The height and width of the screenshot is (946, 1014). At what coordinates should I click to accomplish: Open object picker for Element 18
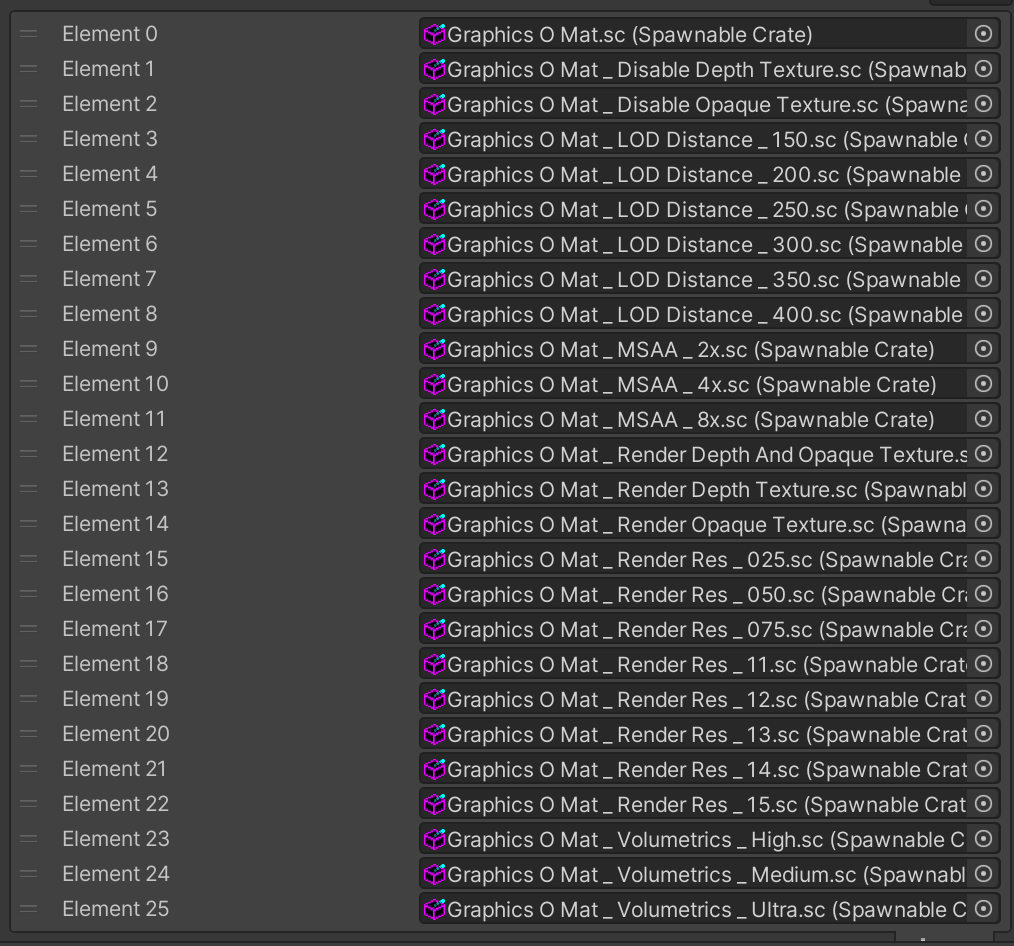(x=983, y=663)
